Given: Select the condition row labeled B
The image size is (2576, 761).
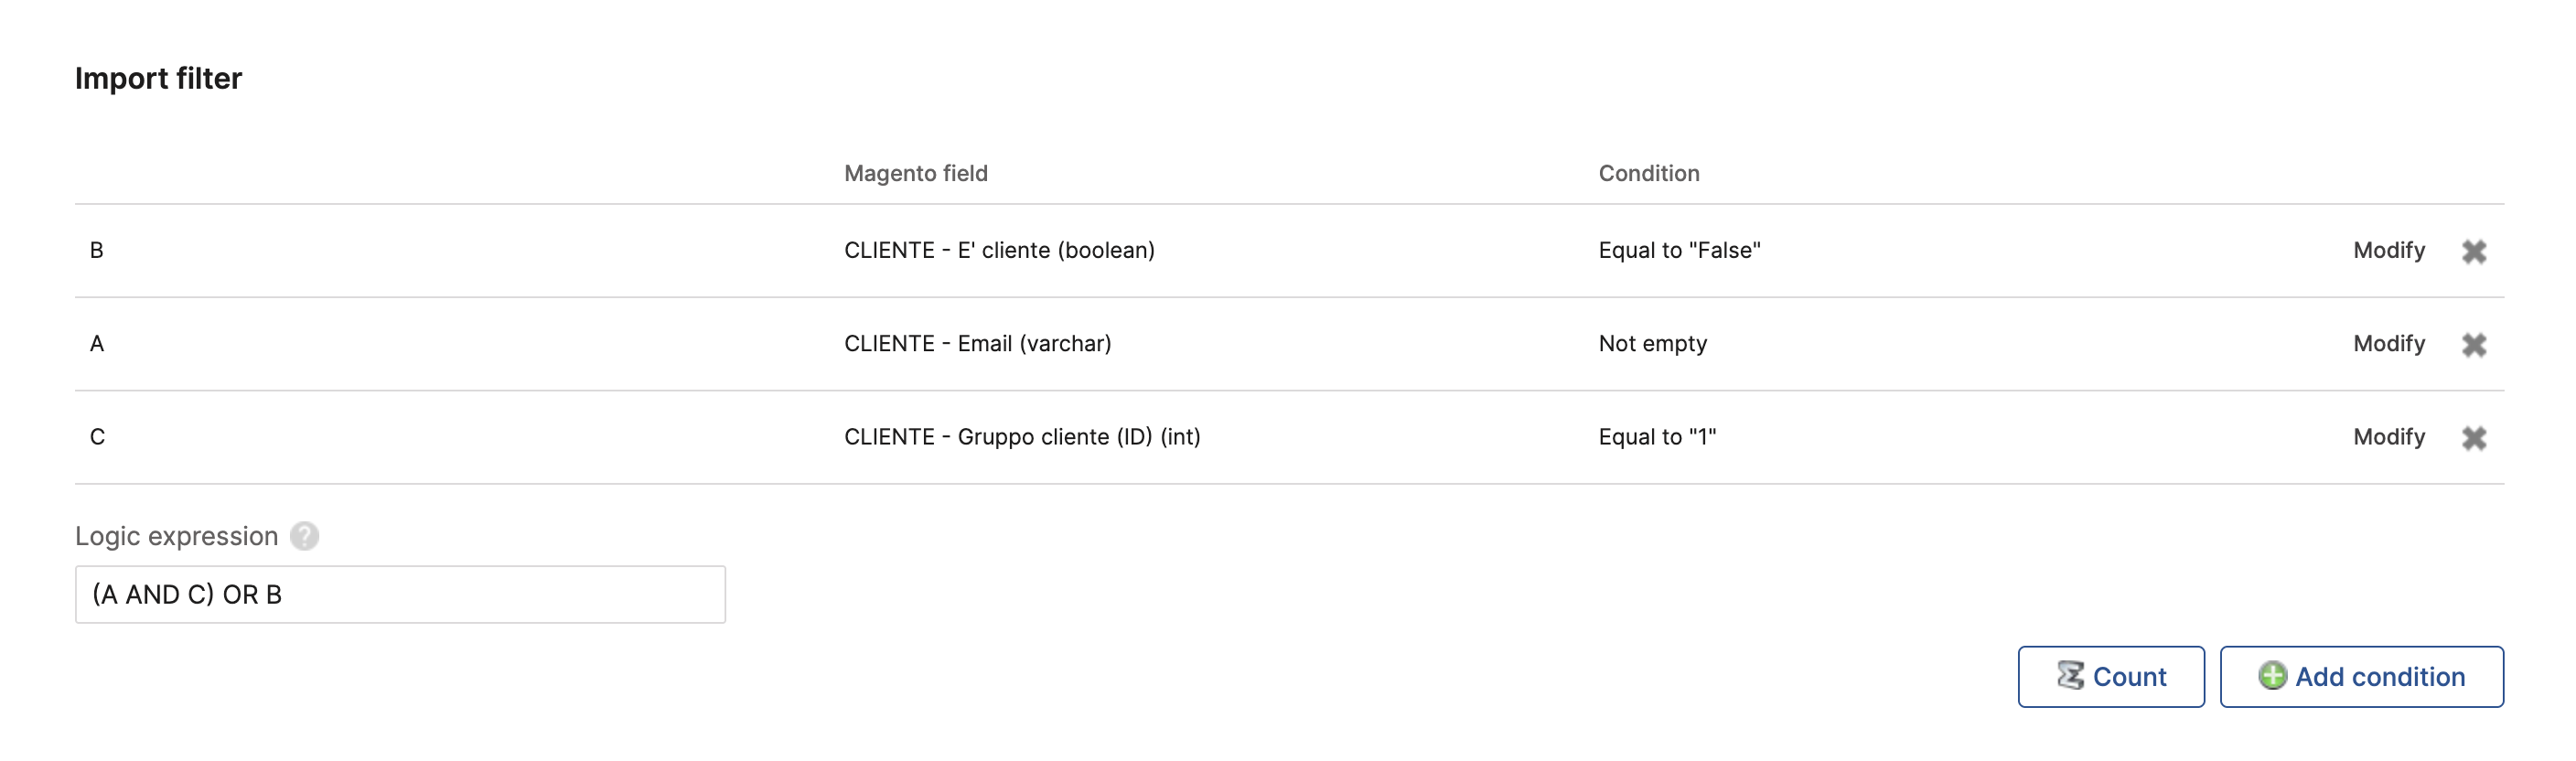Looking at the screenshot, I should (x=97, y=250).
